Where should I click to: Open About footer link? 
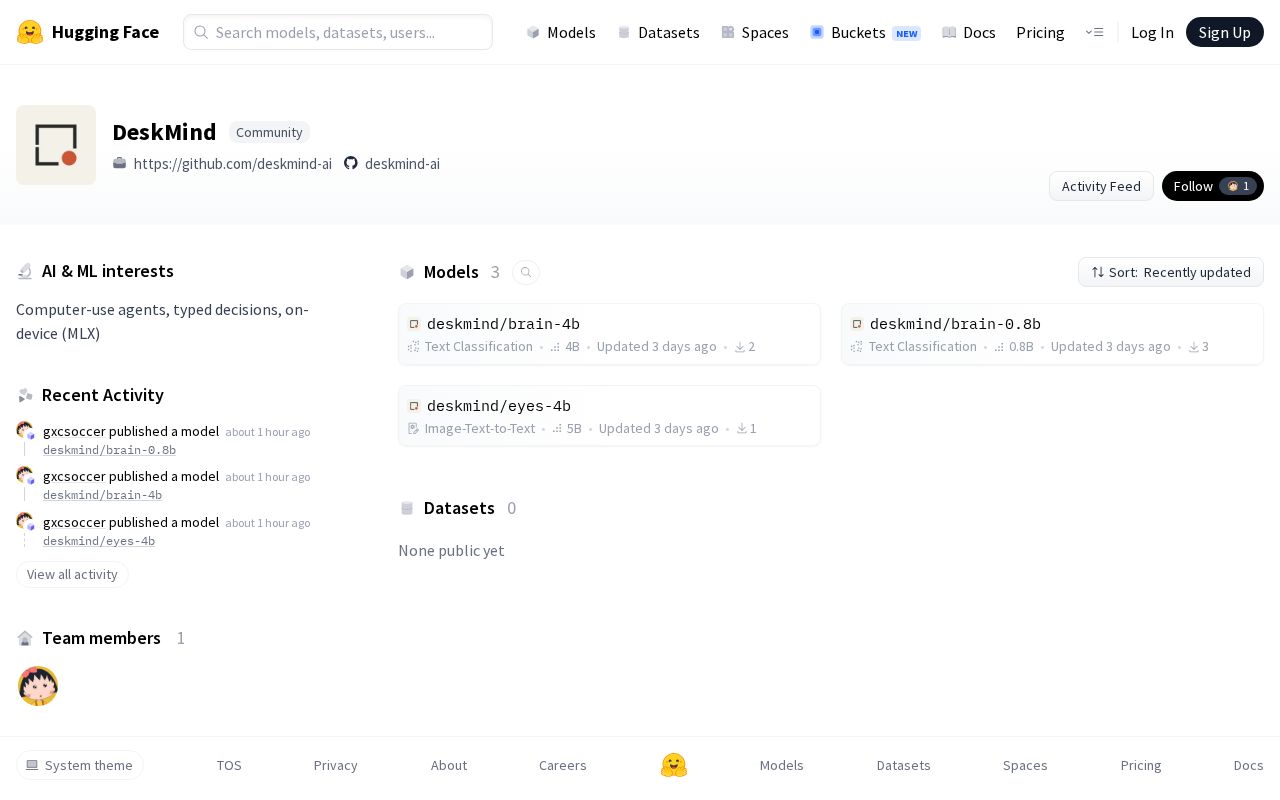(x=449, y=765)
